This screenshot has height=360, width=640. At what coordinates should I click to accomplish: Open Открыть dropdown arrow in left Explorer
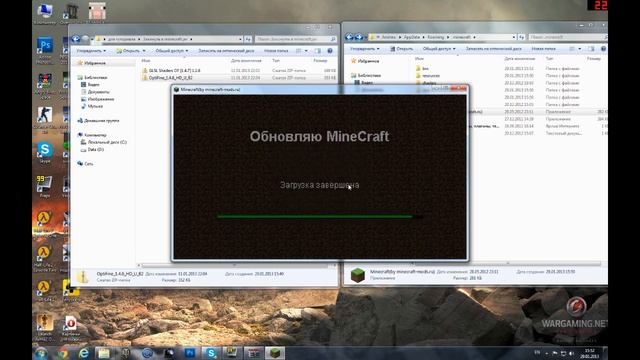pyautogui.click(x=144, y=51)
